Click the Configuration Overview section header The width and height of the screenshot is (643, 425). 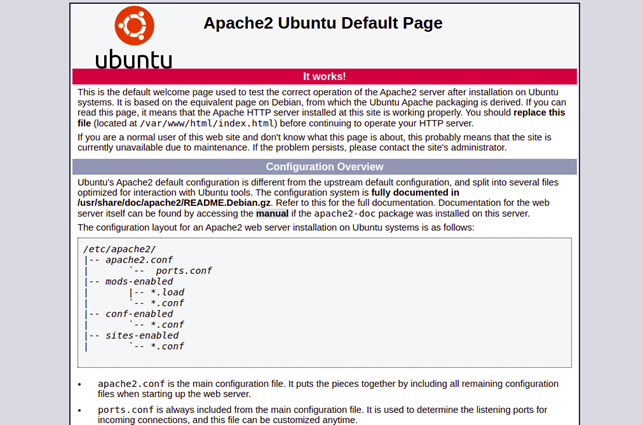click(x=324, y=167)
